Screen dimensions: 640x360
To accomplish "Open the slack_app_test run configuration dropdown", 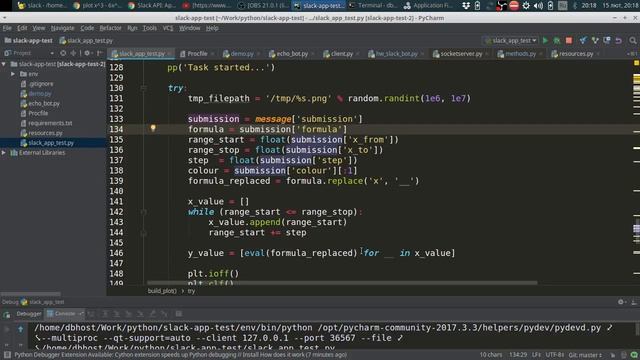I will point(511,40).
